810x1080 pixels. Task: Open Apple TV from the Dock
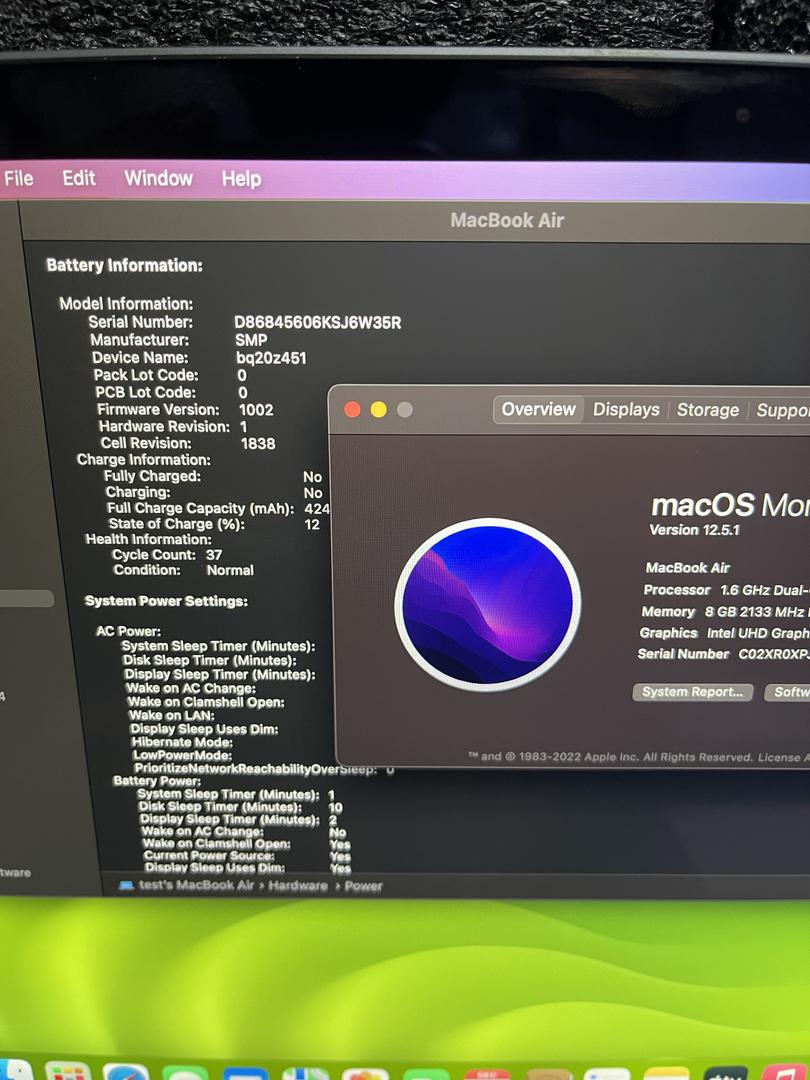coord(725,1073)
